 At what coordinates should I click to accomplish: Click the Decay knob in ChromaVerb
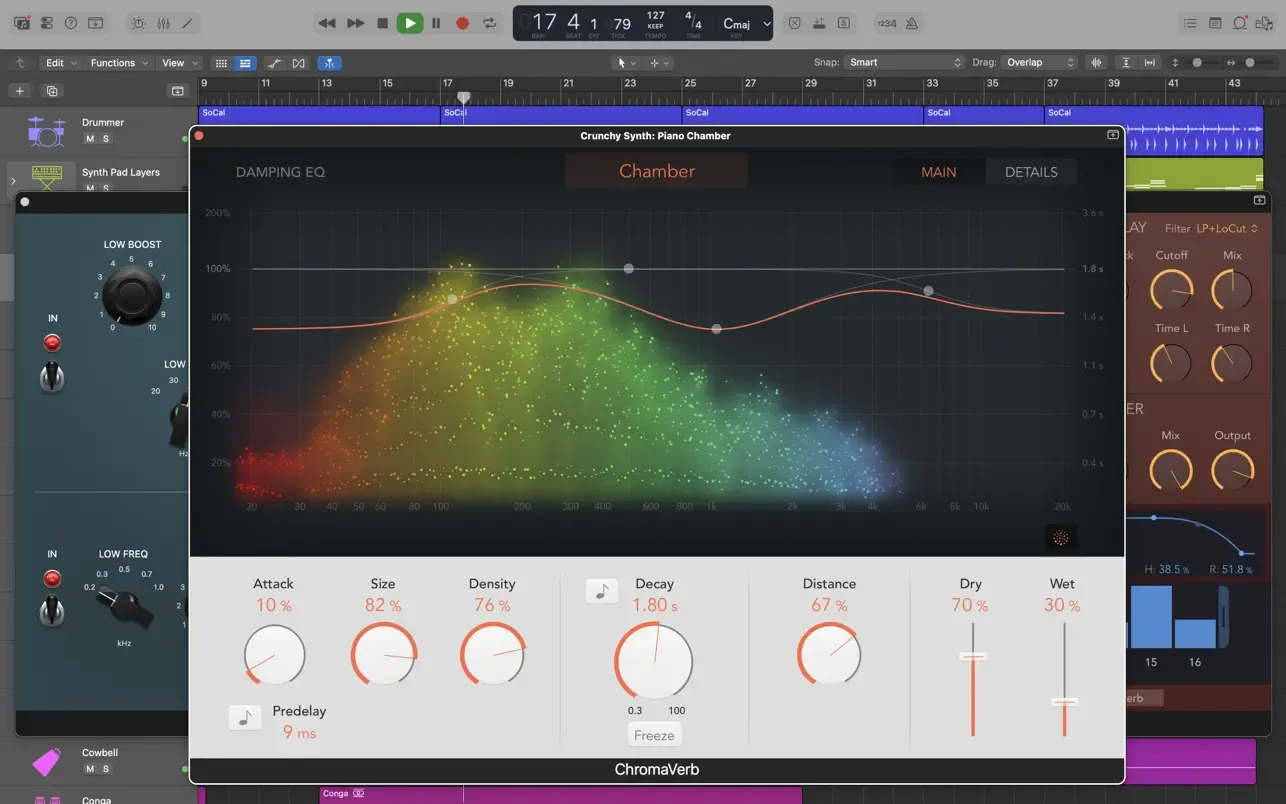pos(653,661)
